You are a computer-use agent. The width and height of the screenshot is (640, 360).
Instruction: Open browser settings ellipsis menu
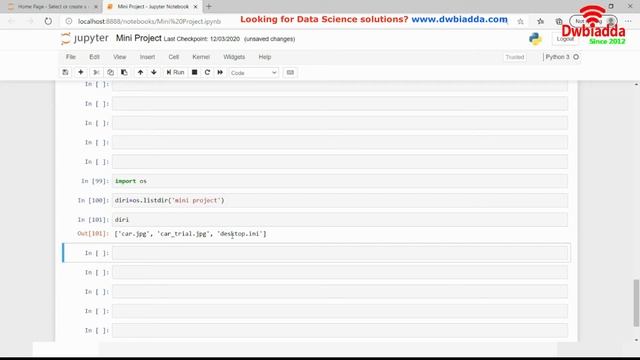tap(628, 21)
